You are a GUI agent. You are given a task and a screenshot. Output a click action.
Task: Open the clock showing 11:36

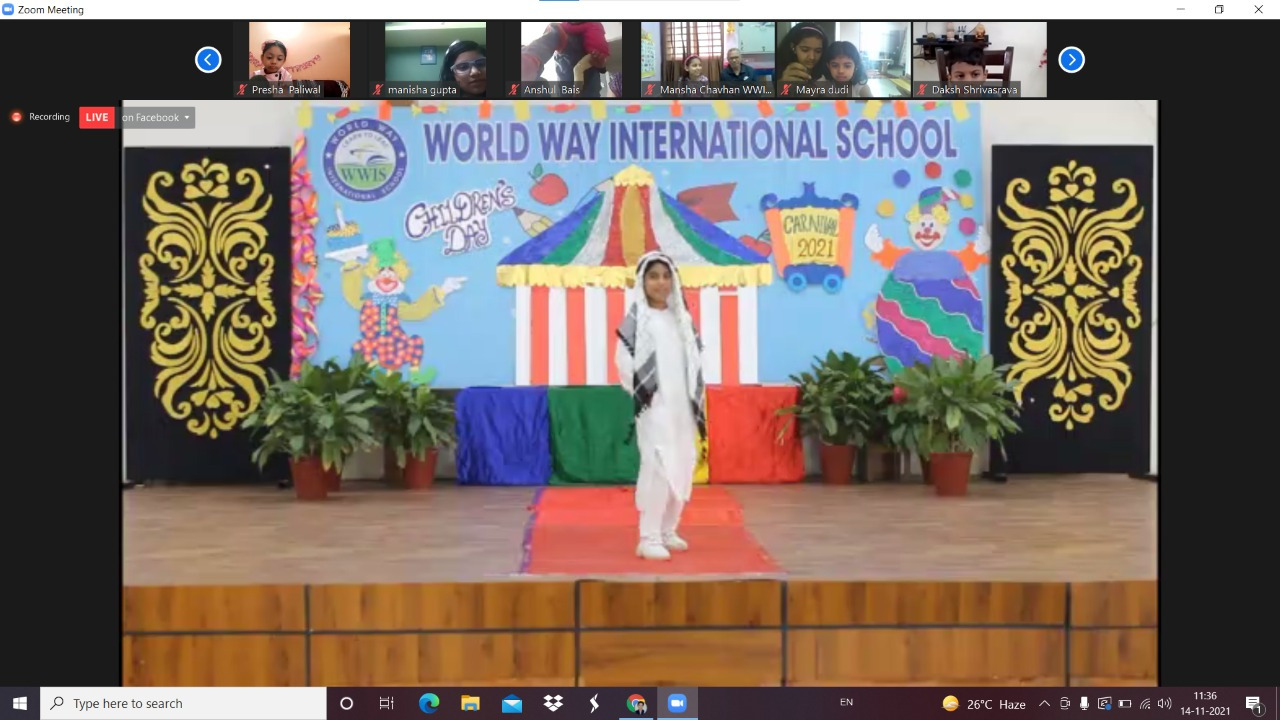pos(1205,704)
